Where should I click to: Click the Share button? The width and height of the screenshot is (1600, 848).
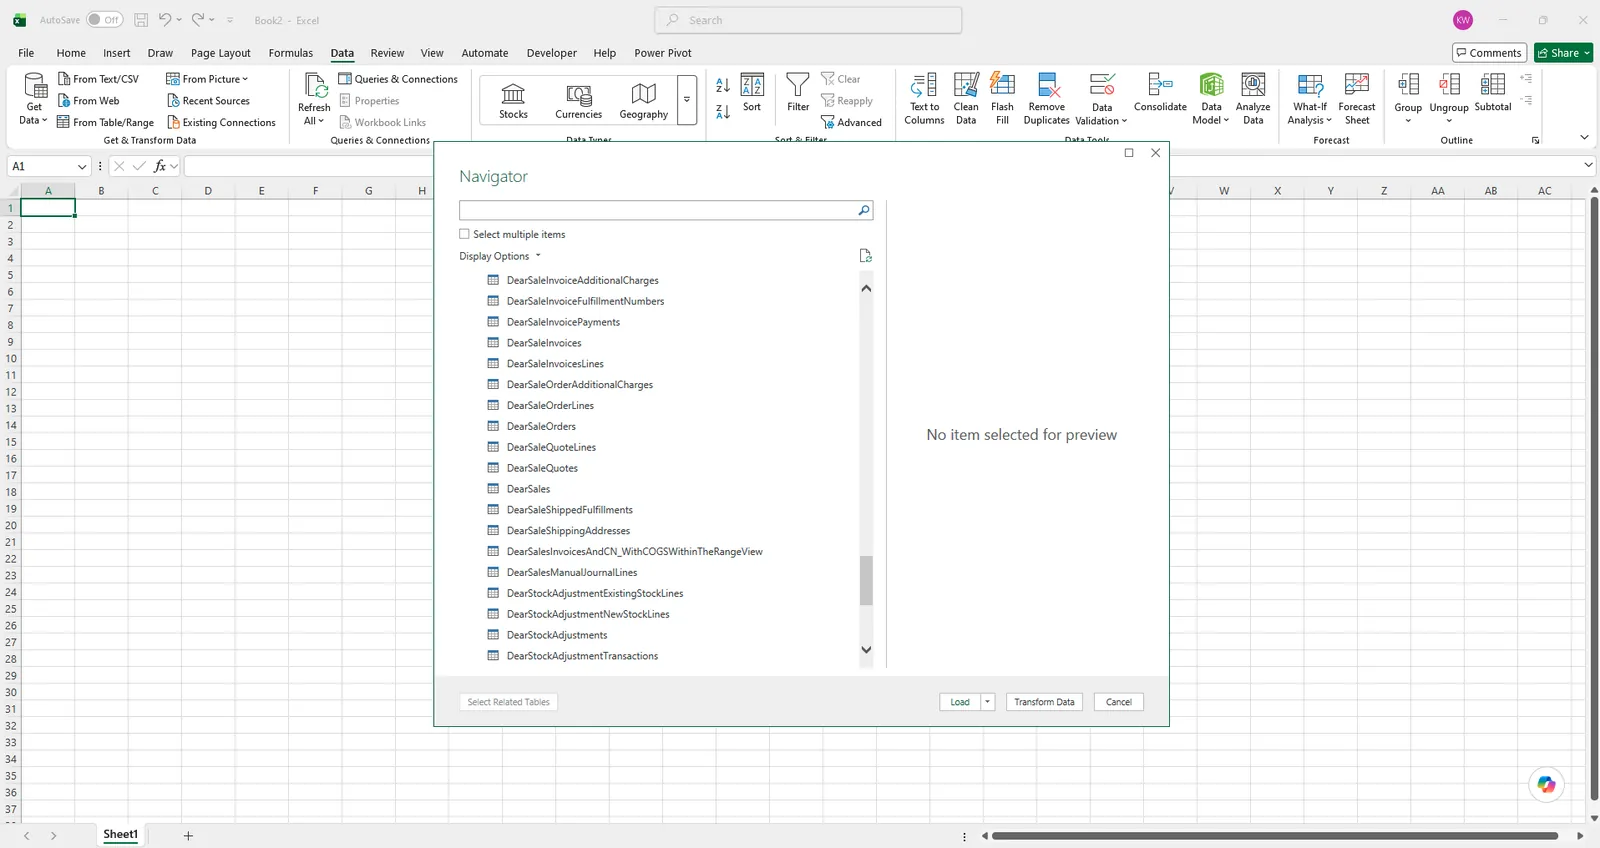(x=1563, y=53)
